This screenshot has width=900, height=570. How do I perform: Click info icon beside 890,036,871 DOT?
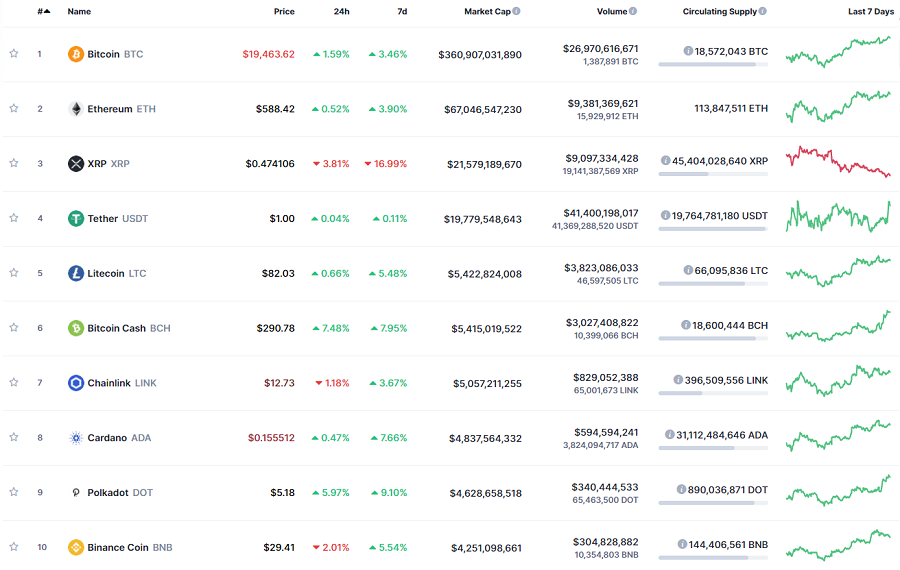pos(681,490)
